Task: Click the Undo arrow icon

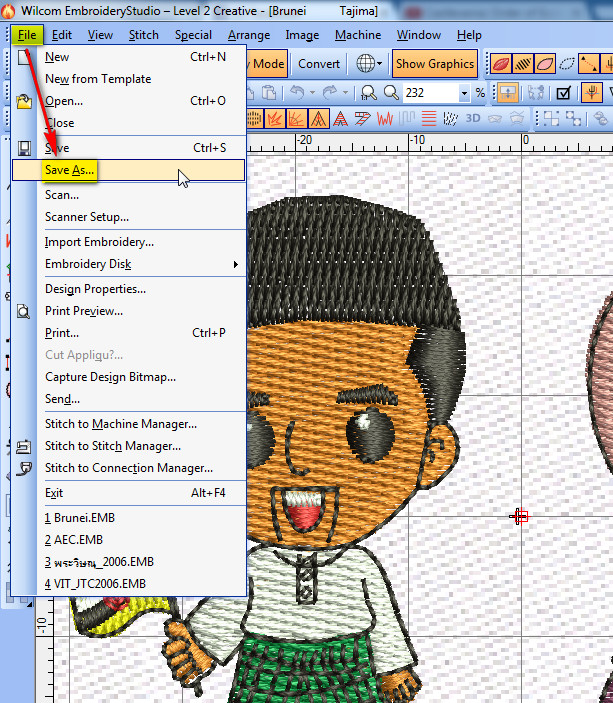Action: pyautogui.click(x=297, y=92)
